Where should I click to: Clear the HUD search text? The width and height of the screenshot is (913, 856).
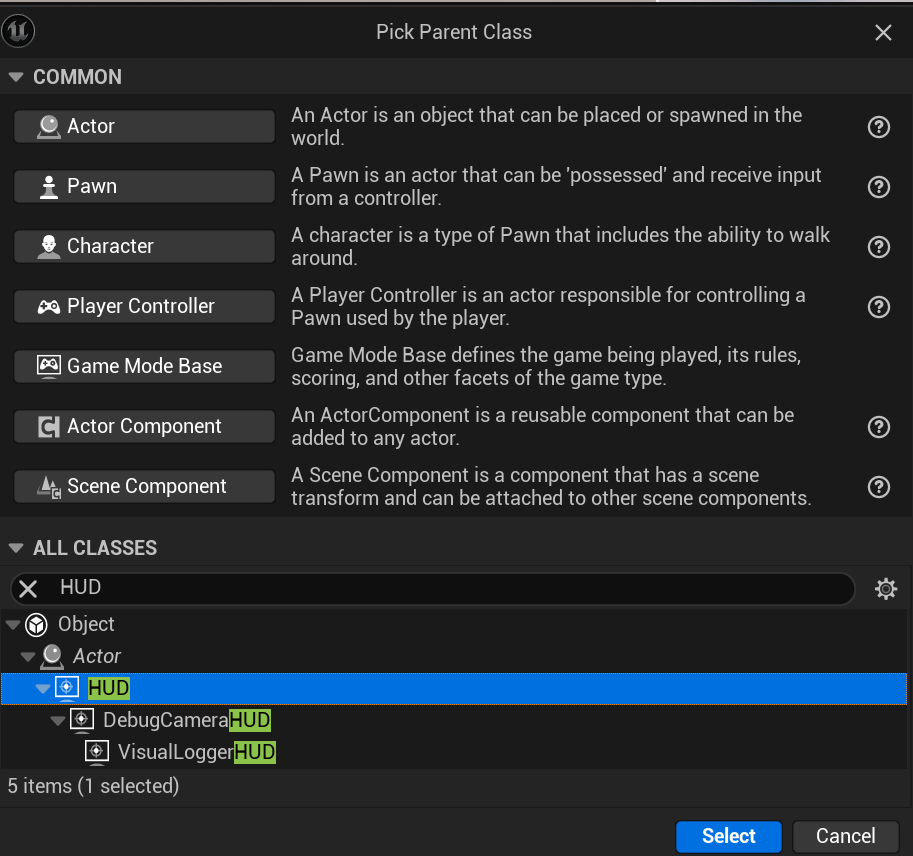28,589
